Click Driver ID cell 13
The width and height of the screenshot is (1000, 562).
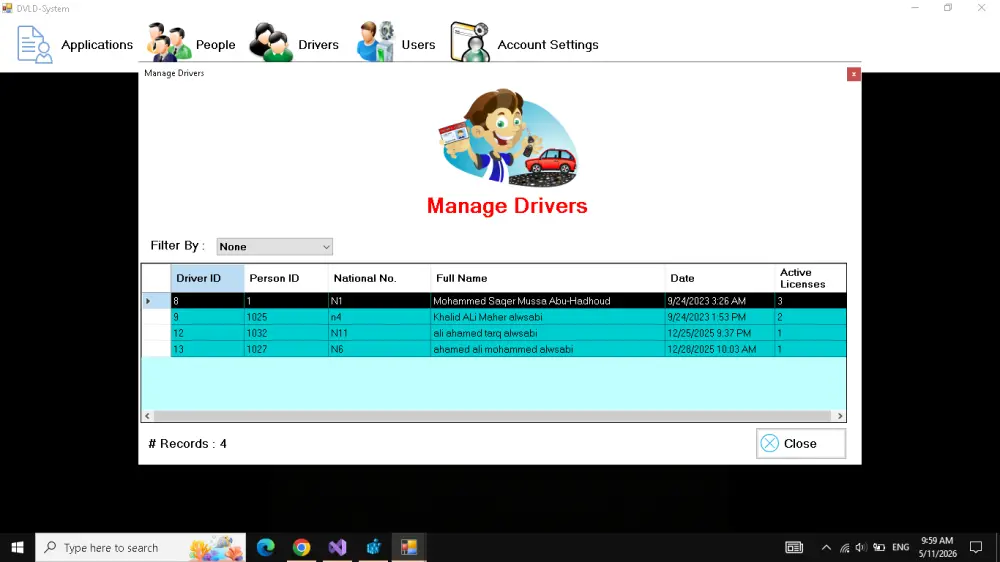tap(207, 349)
